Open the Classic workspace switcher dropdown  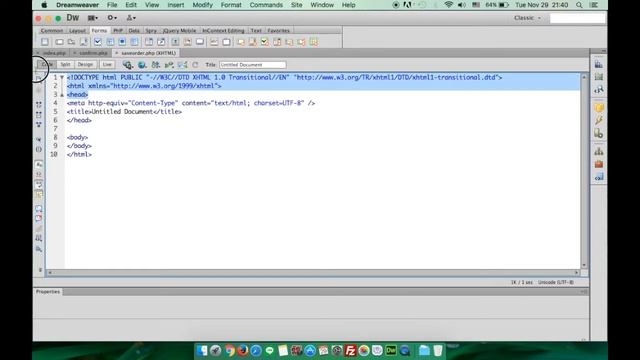click(527, 18)
